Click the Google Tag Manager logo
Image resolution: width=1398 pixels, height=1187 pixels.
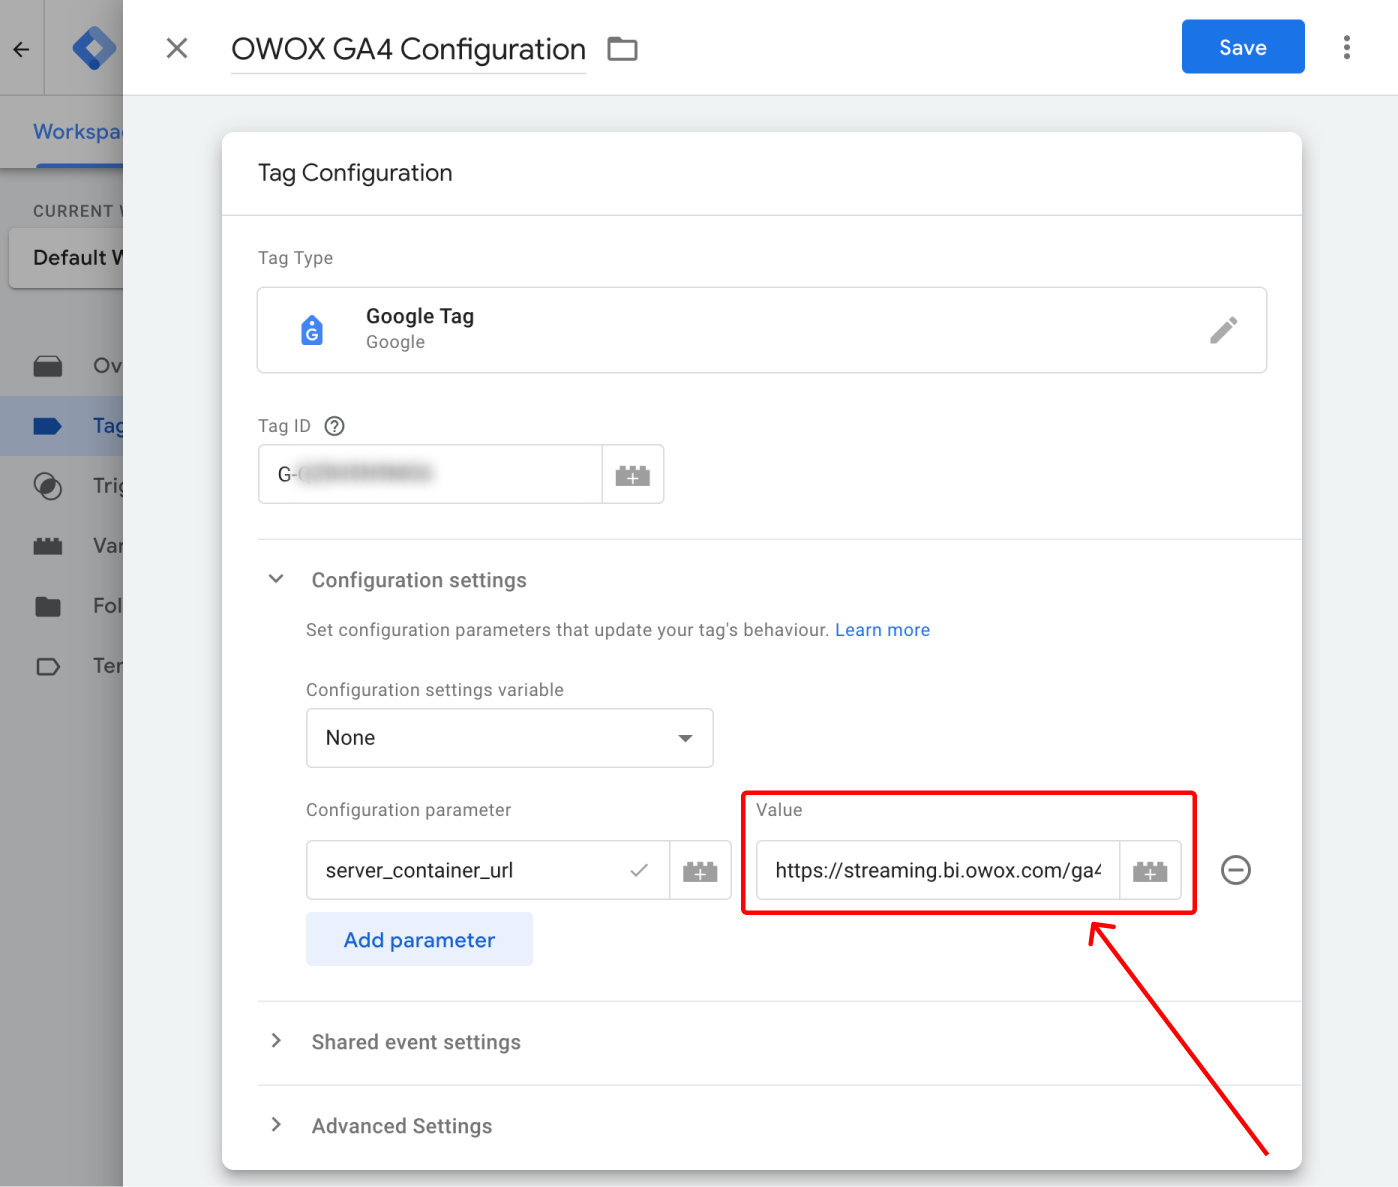[93, 48]
